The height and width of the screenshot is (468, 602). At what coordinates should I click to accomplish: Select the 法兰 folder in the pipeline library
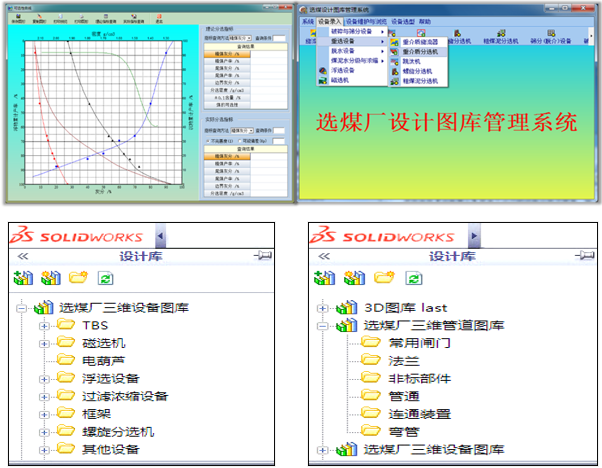pos(404,360)
